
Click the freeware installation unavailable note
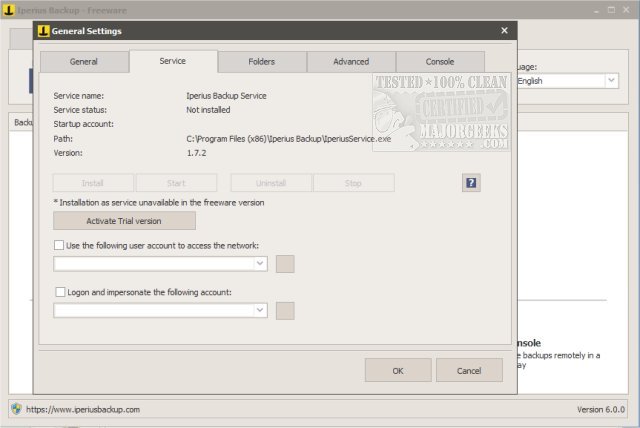pos(159,202)
